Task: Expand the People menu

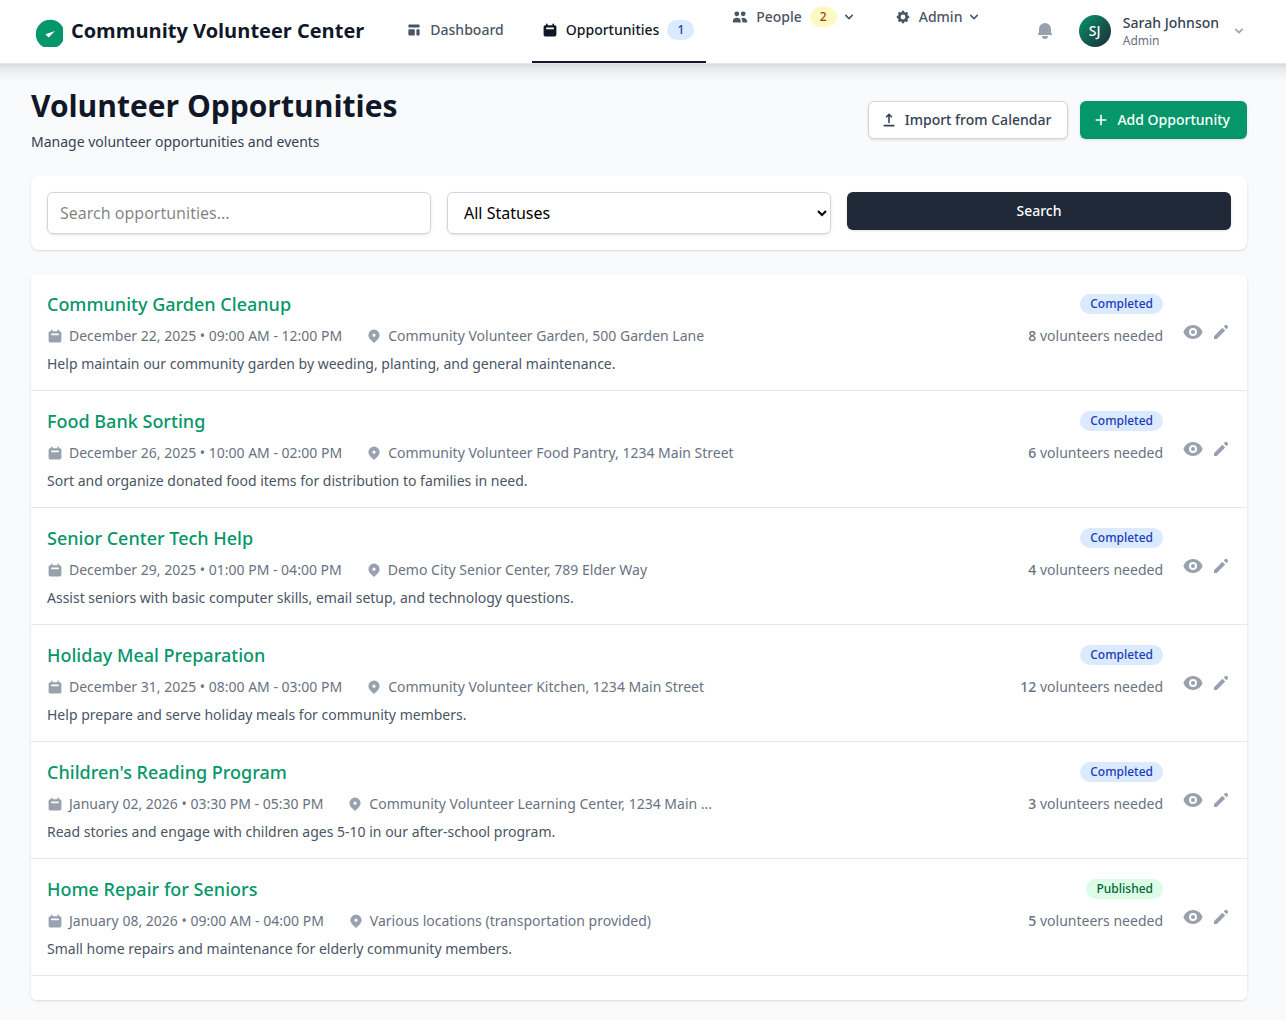Action: click(x=792, y=17)
